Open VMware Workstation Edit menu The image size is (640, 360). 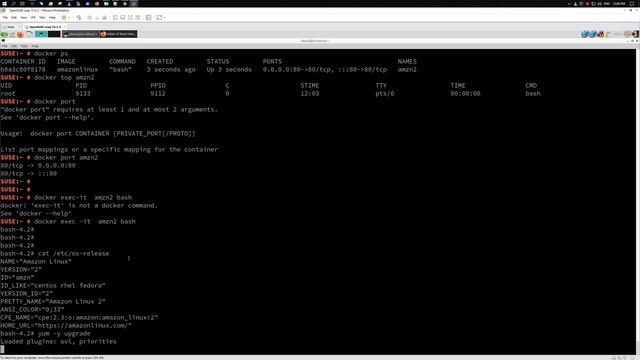[14, 18]
